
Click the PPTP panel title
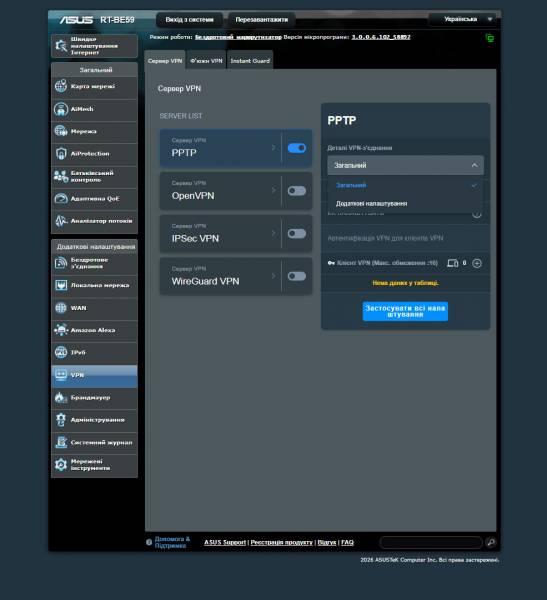click(x=341, y=121)
